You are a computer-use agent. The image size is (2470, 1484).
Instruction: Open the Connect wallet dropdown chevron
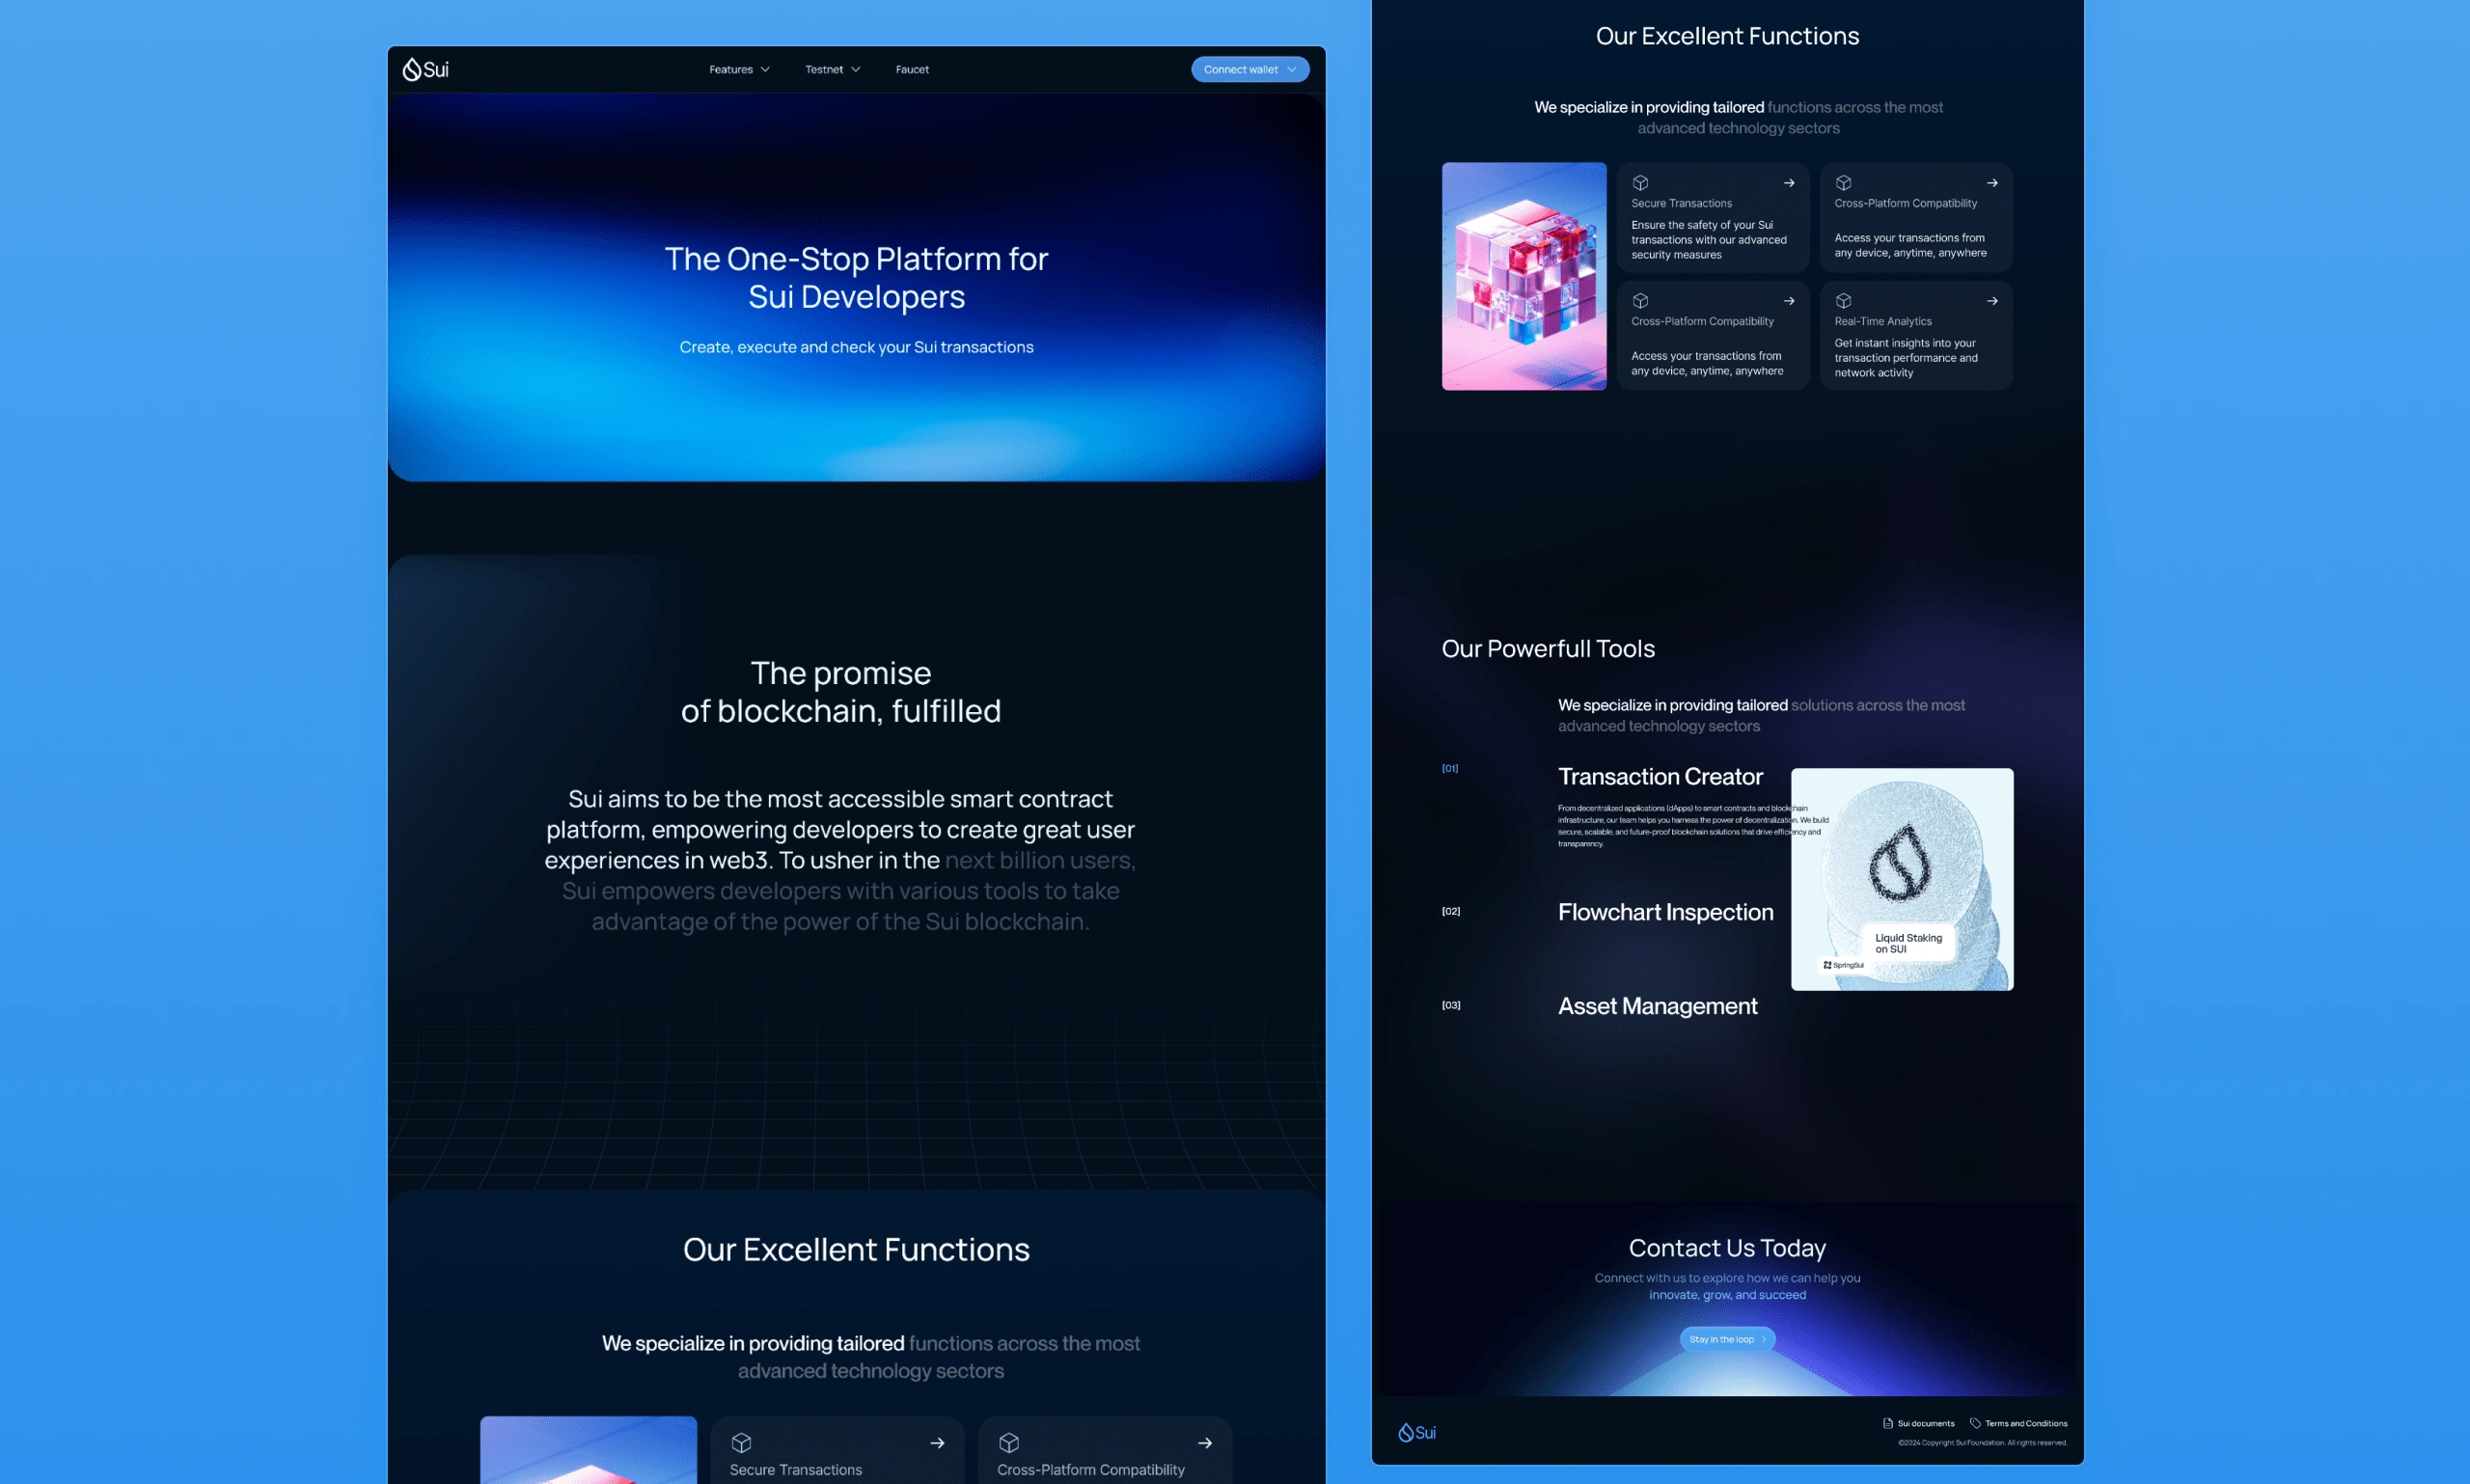click(x=1292, y=70)
